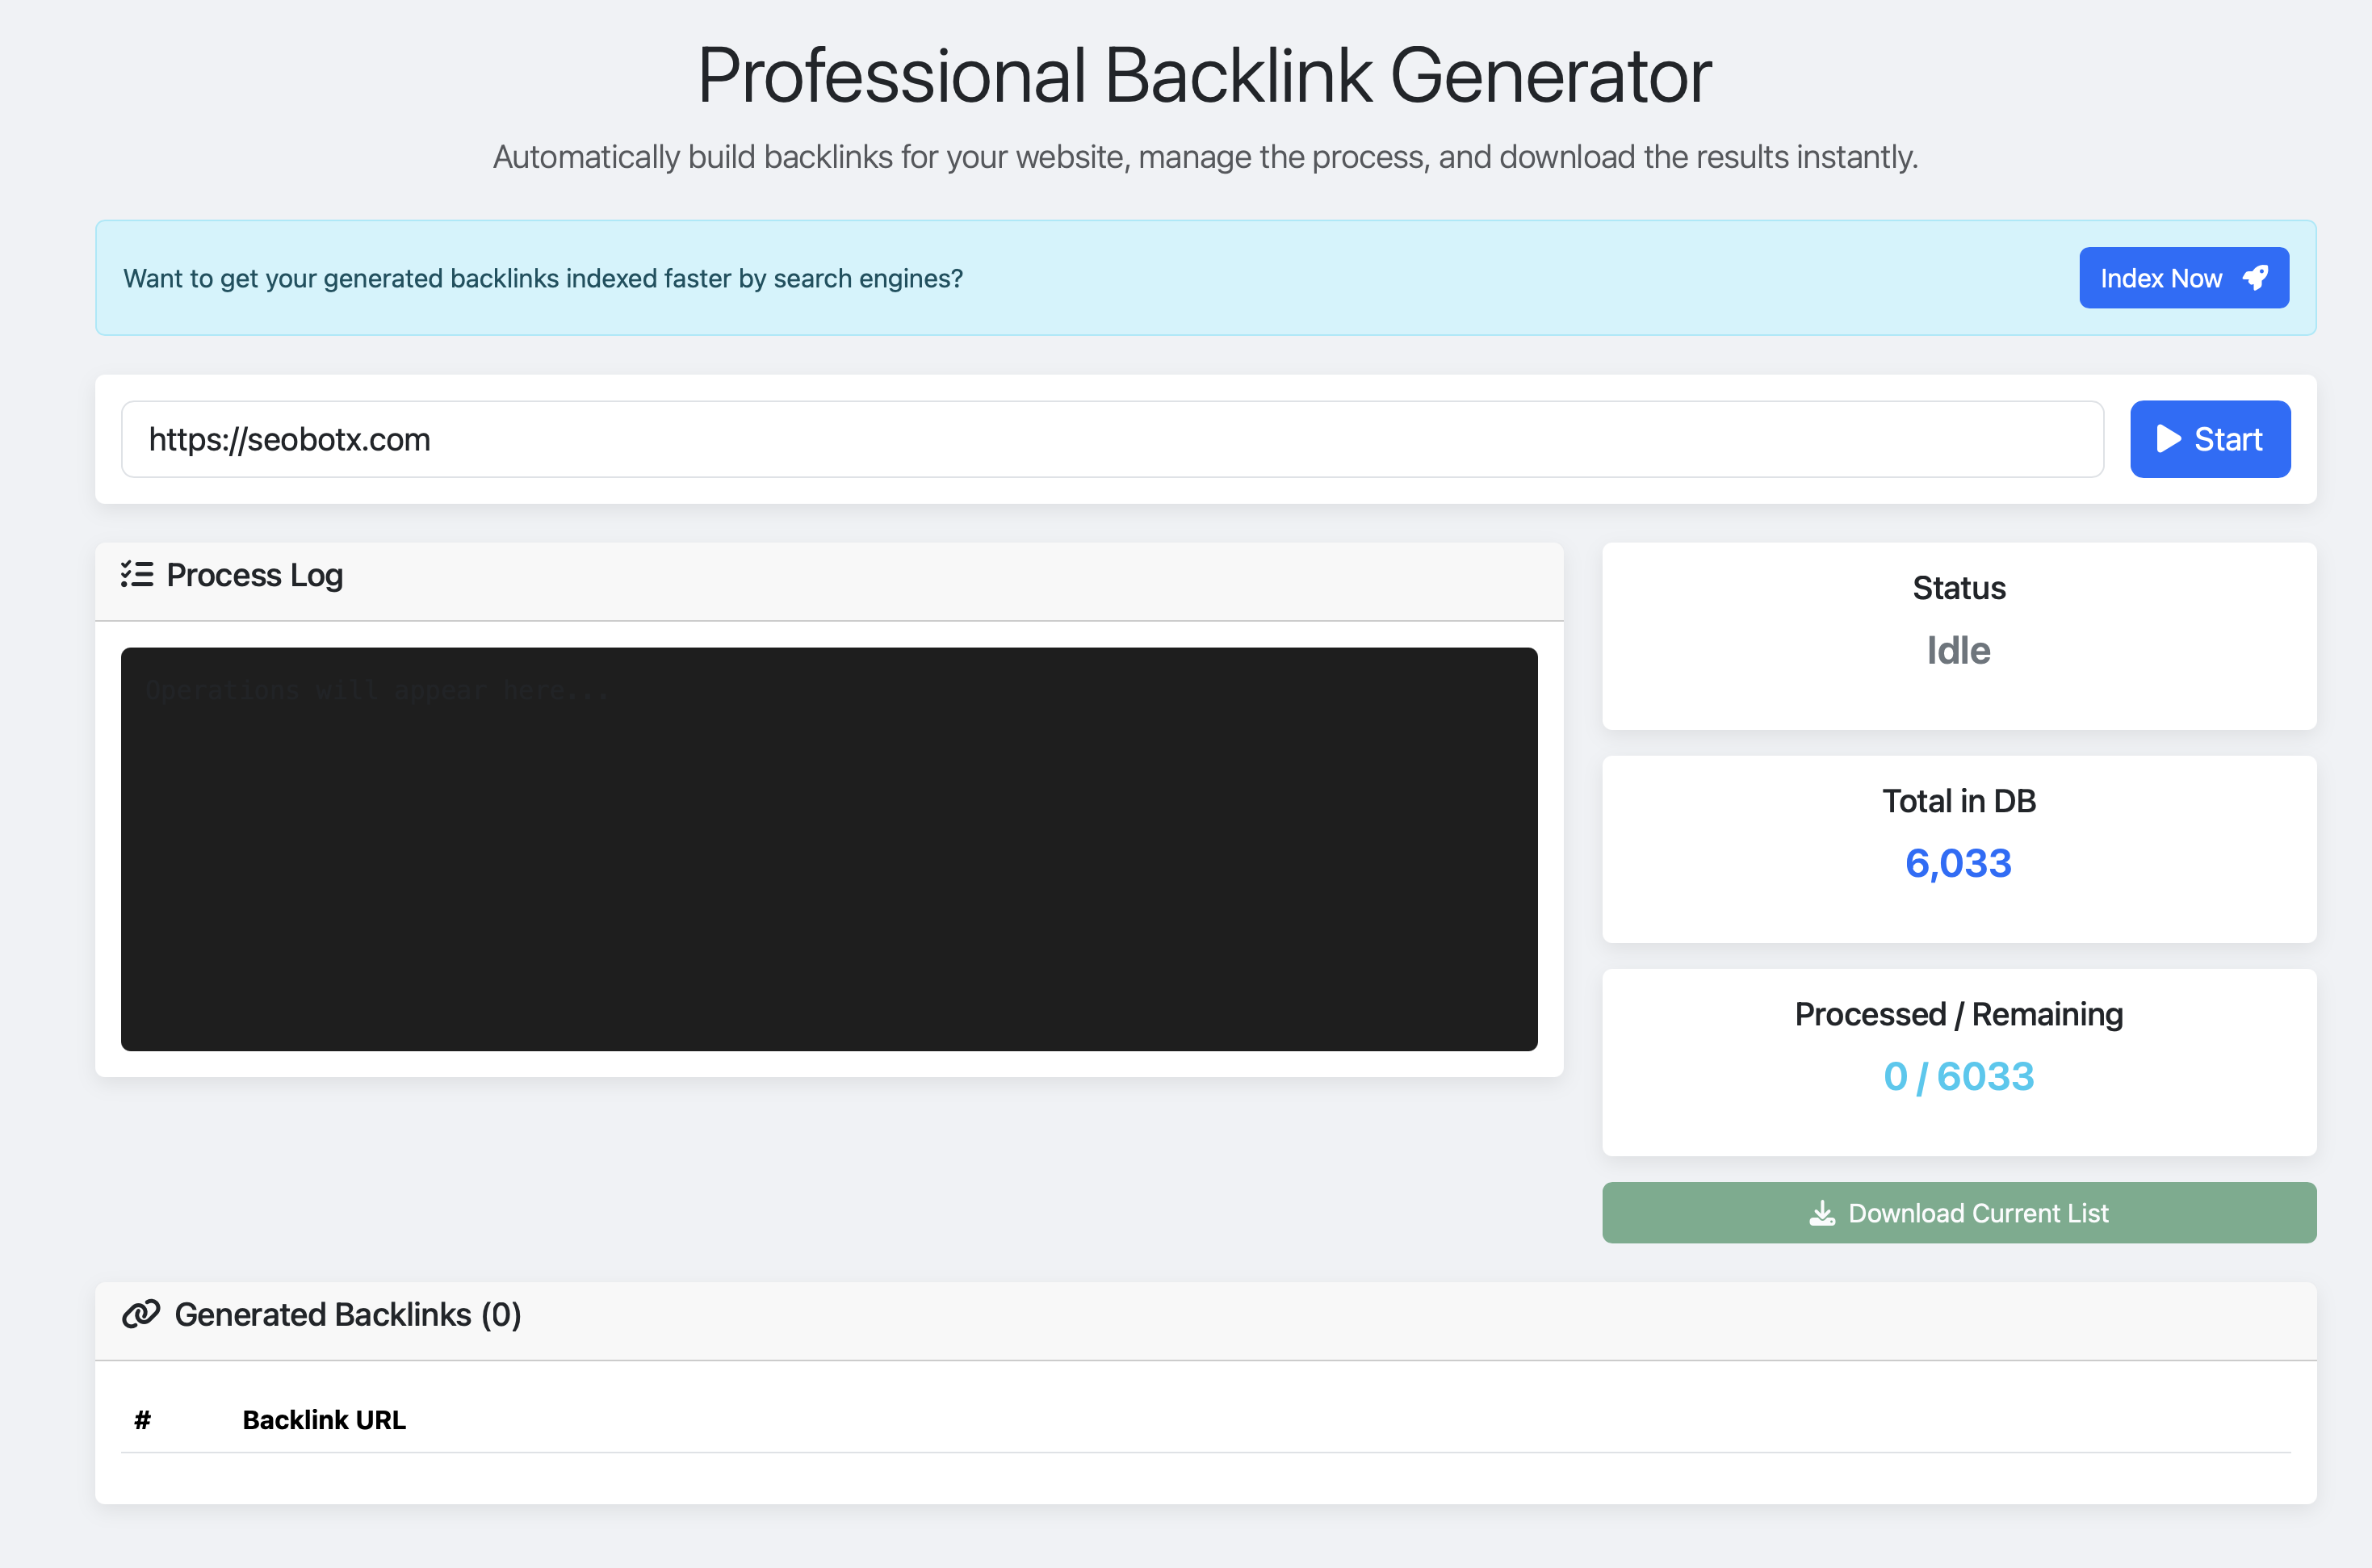
Task: Focus the website URL input field
Action: 1110,439
